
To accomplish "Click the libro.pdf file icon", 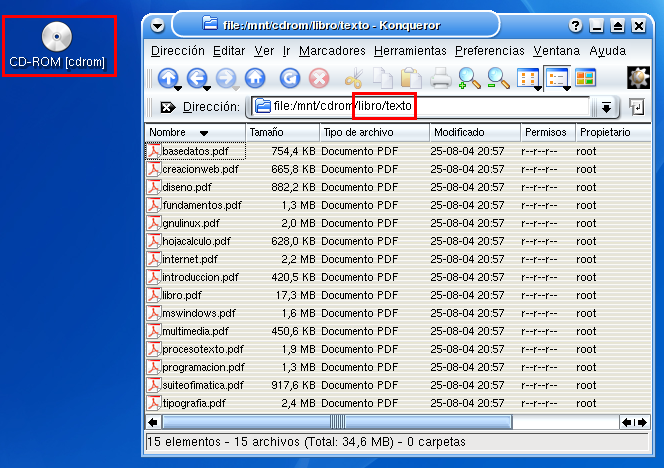I will [154, 295].
